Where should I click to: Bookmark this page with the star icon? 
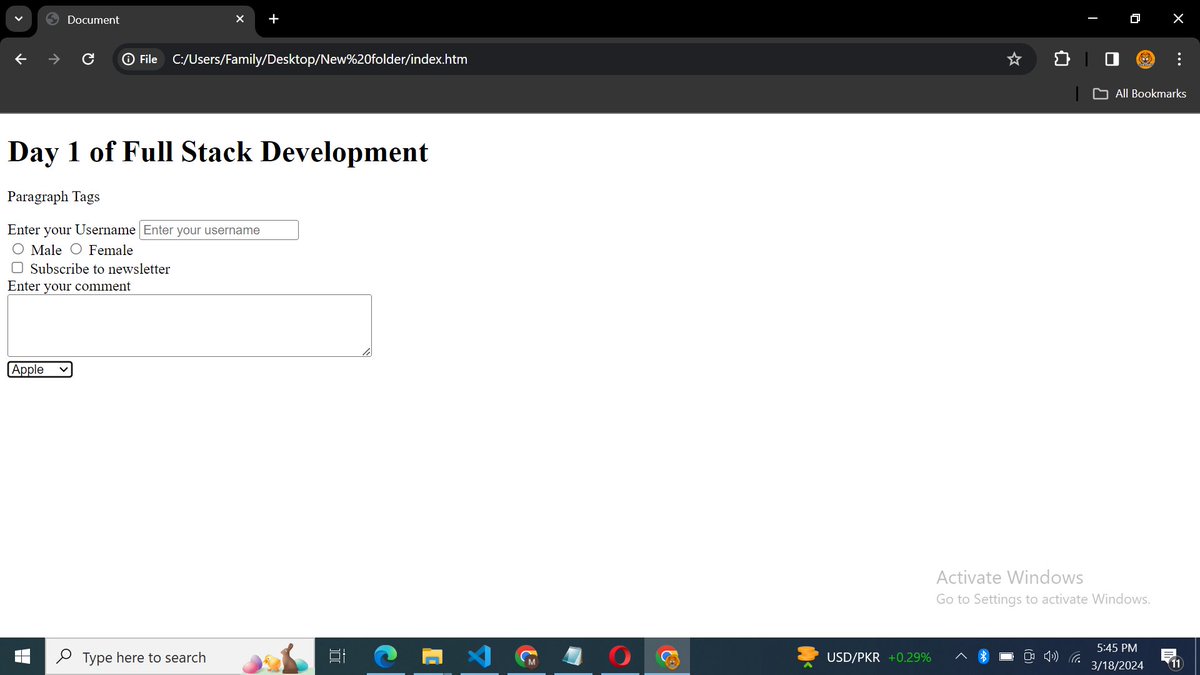tap(1014, 59)
